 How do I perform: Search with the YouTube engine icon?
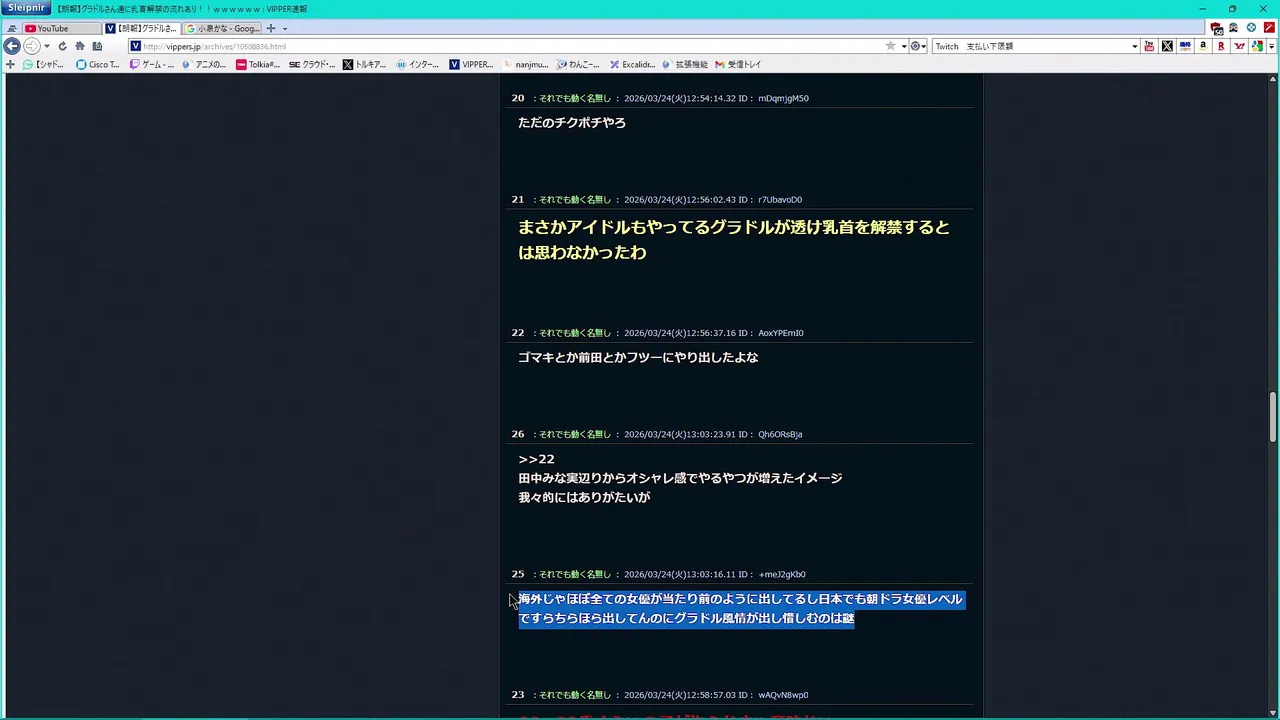pyautogui.click(x=1149, y=46)
